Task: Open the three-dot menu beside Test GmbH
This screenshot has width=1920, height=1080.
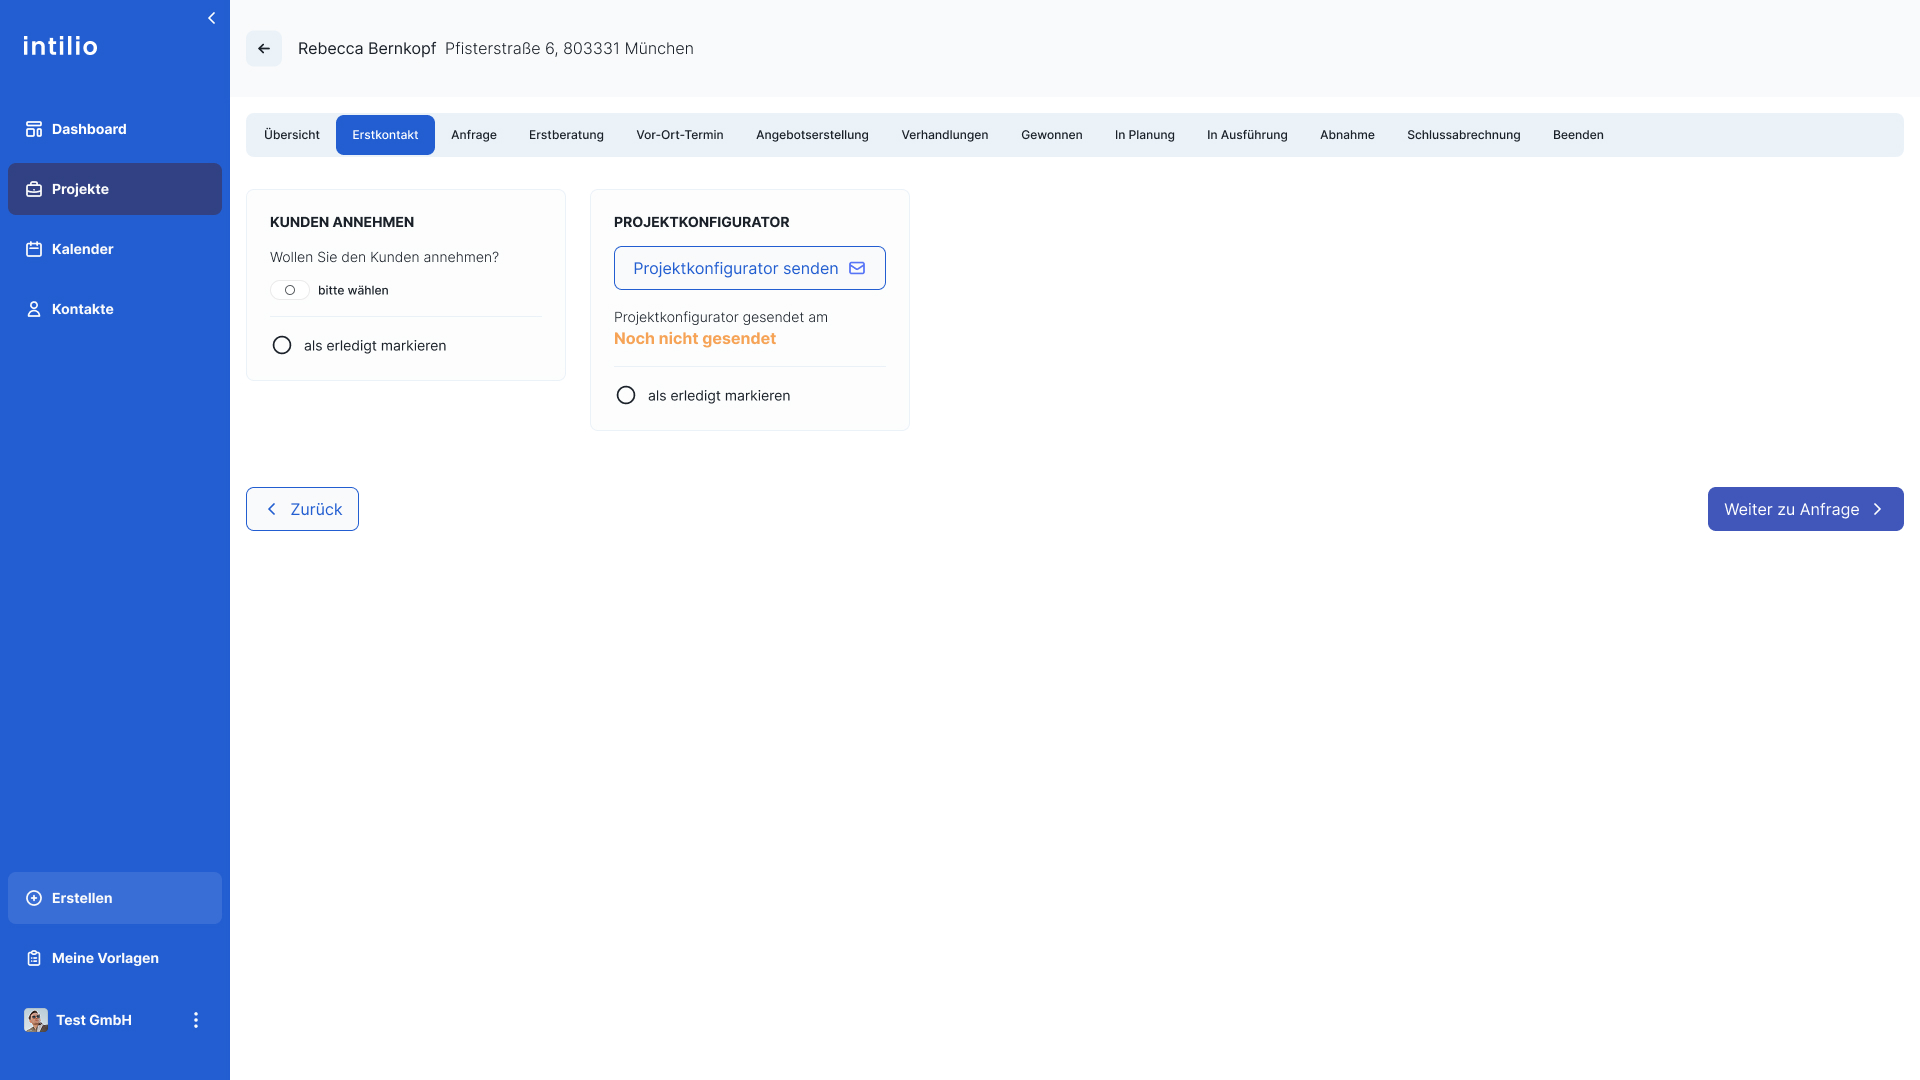Action: click(x=196, y=1020)
